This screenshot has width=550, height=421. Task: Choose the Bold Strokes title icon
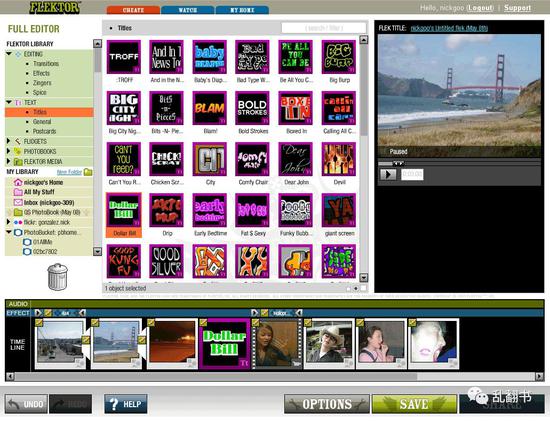coord(253,108)
